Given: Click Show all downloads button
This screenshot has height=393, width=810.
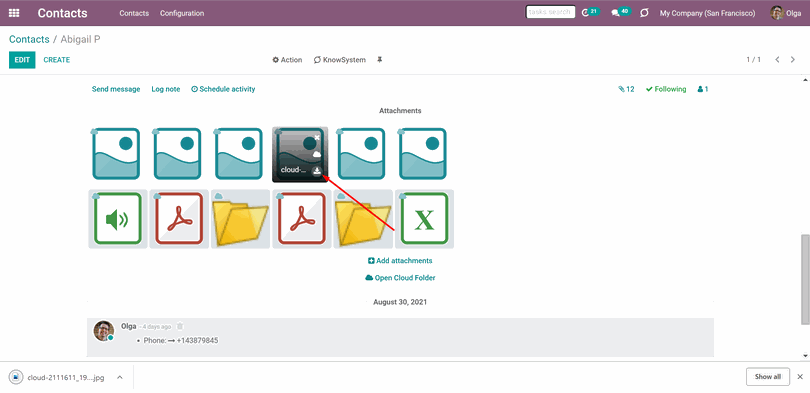Looking at the screenshot, I should coord(768,376).
